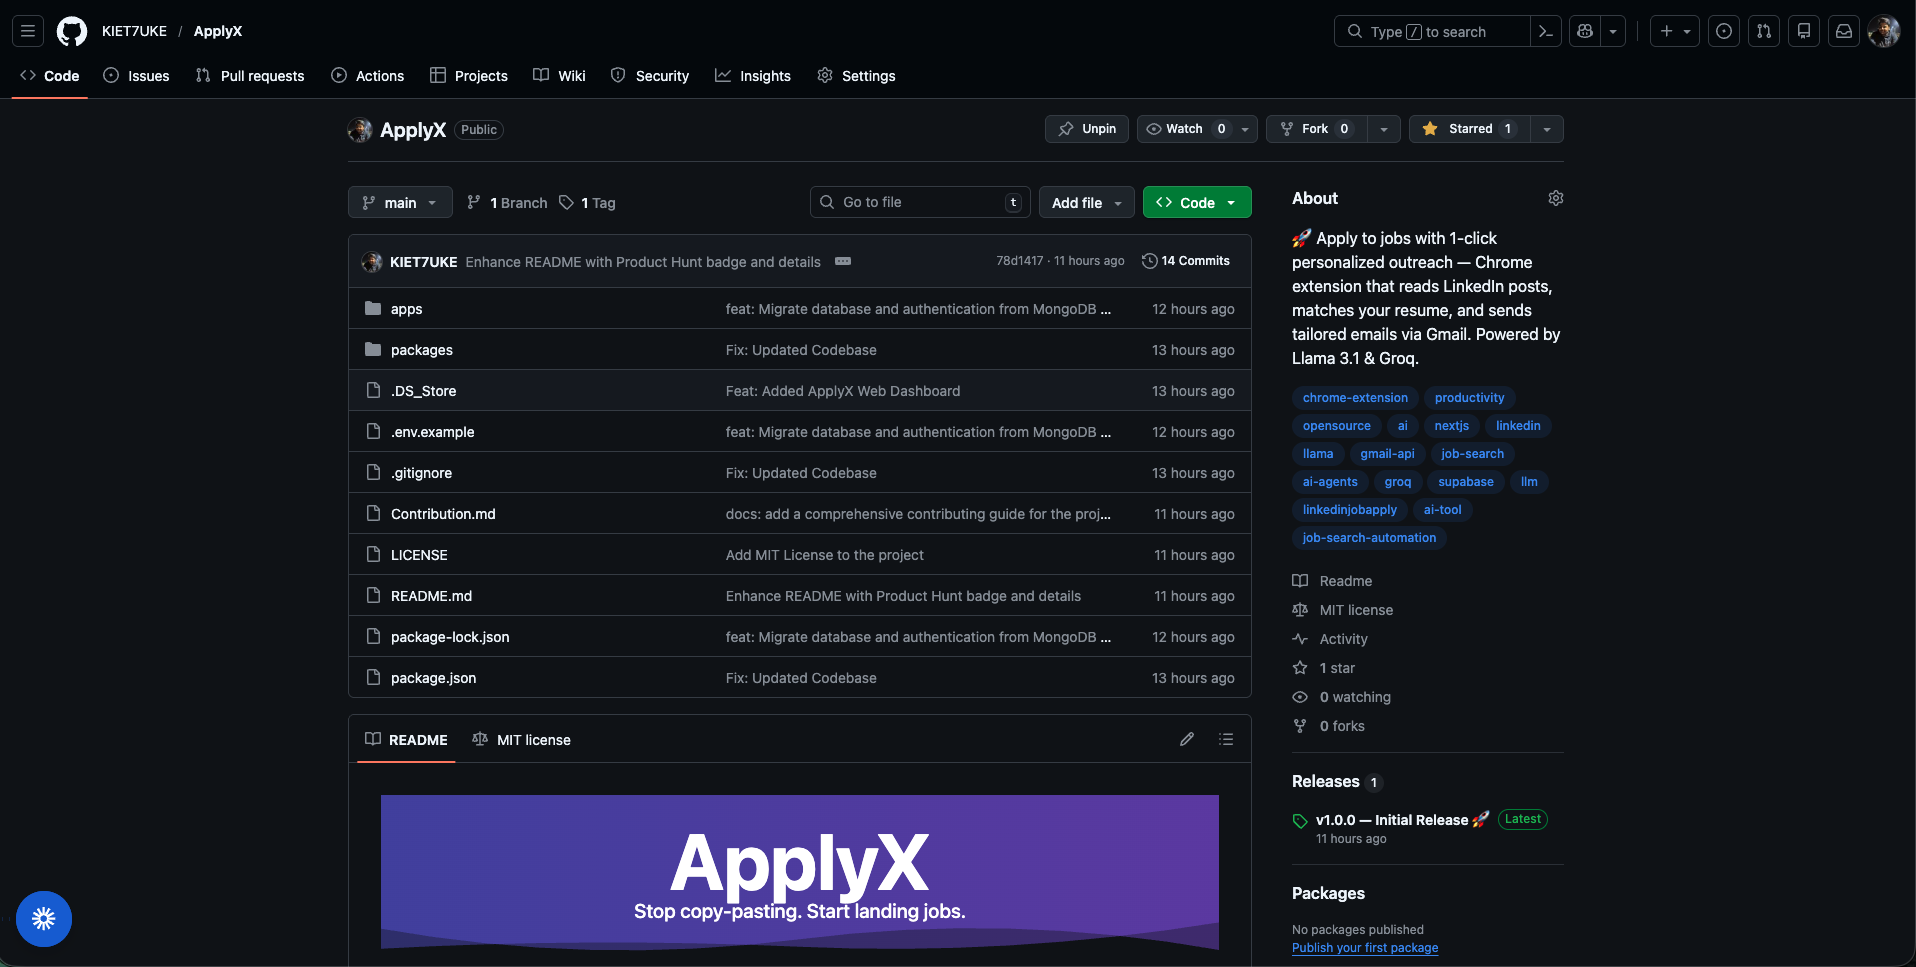Open the GitHub home via the Octocat logo
The width and height of the screenshot is (1916, 967).
click(71, 31)
